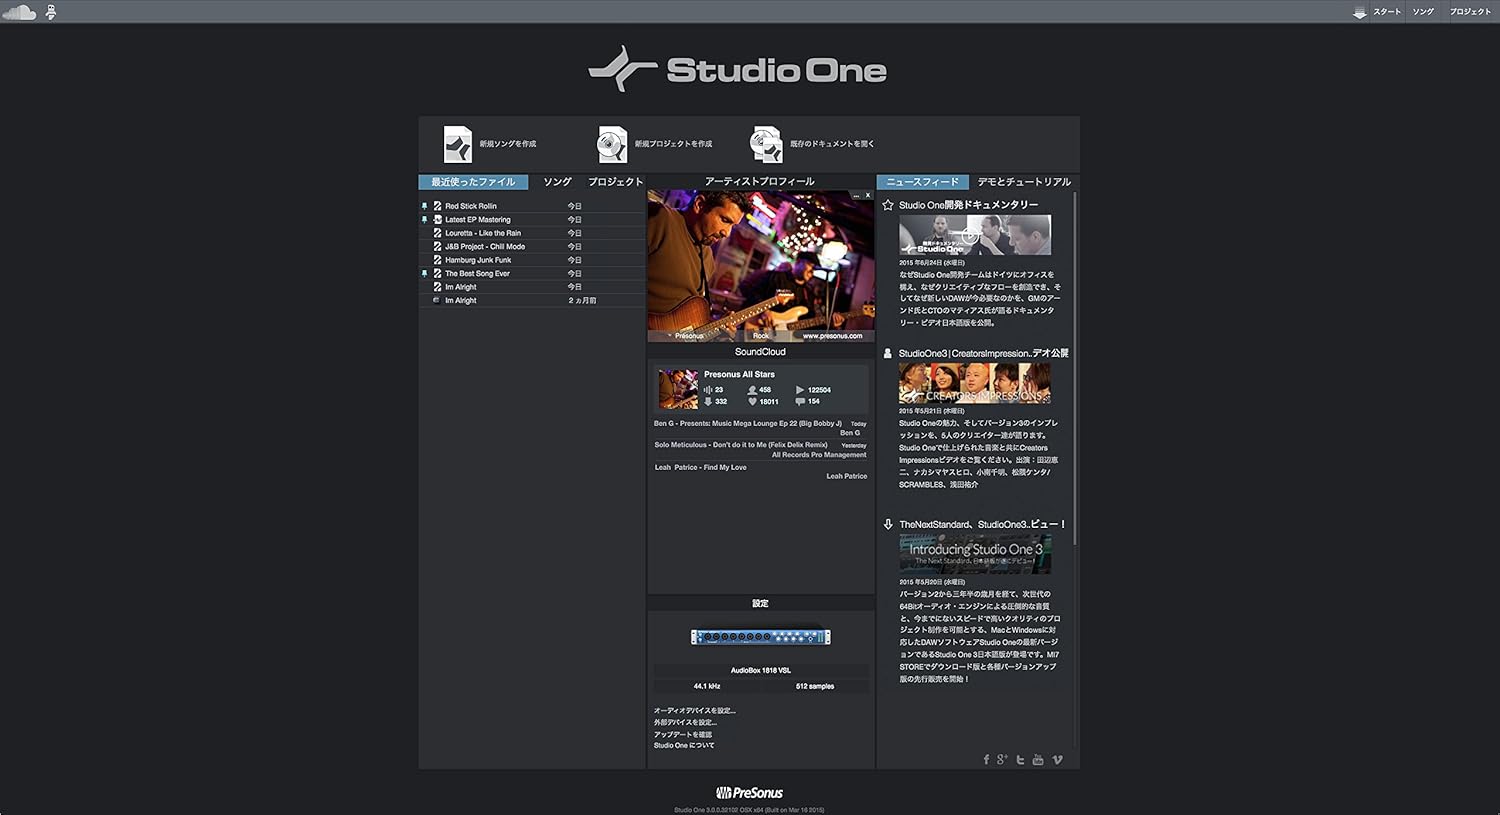Close the artist profile photo with X

(x=867, y=195)
